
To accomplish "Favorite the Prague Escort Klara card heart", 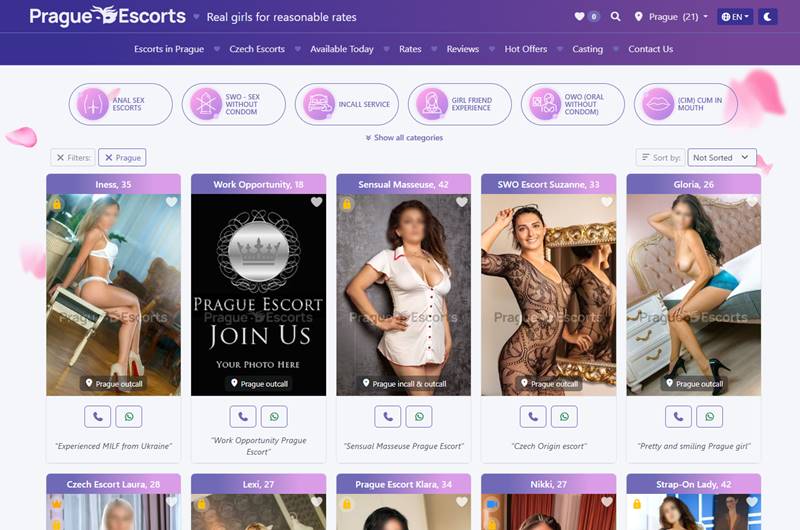I will pyautogui.click(x=462, y=502).
